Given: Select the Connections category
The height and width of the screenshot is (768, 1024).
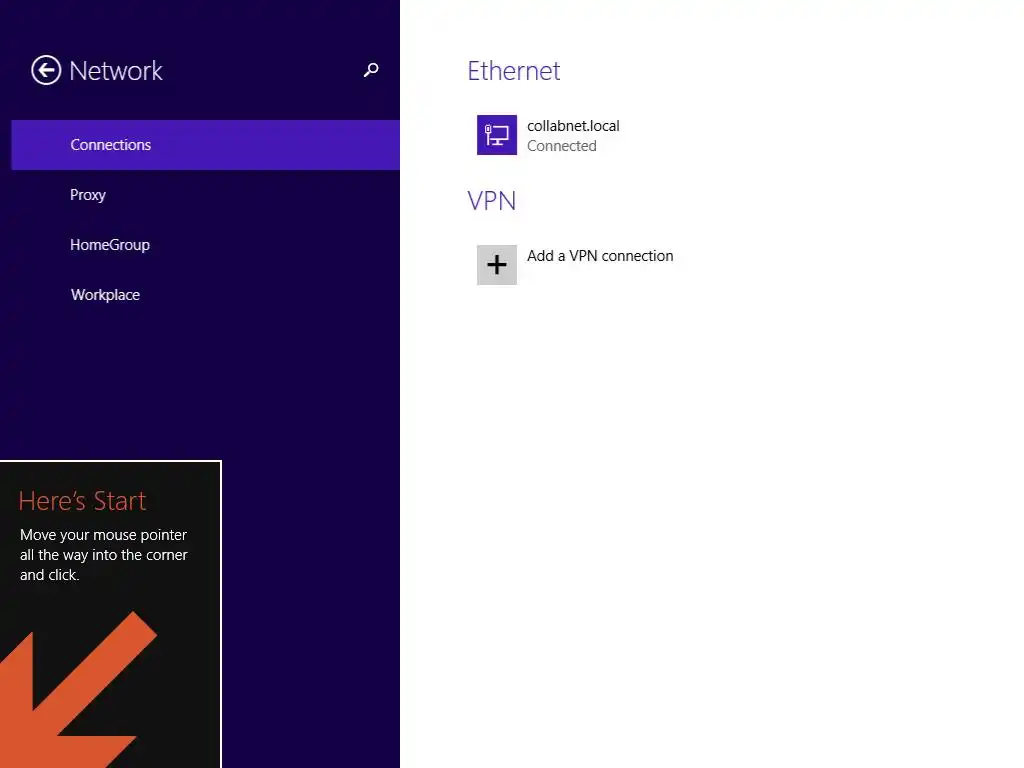Looking at the screenshot, I should (x=111, y=145).
